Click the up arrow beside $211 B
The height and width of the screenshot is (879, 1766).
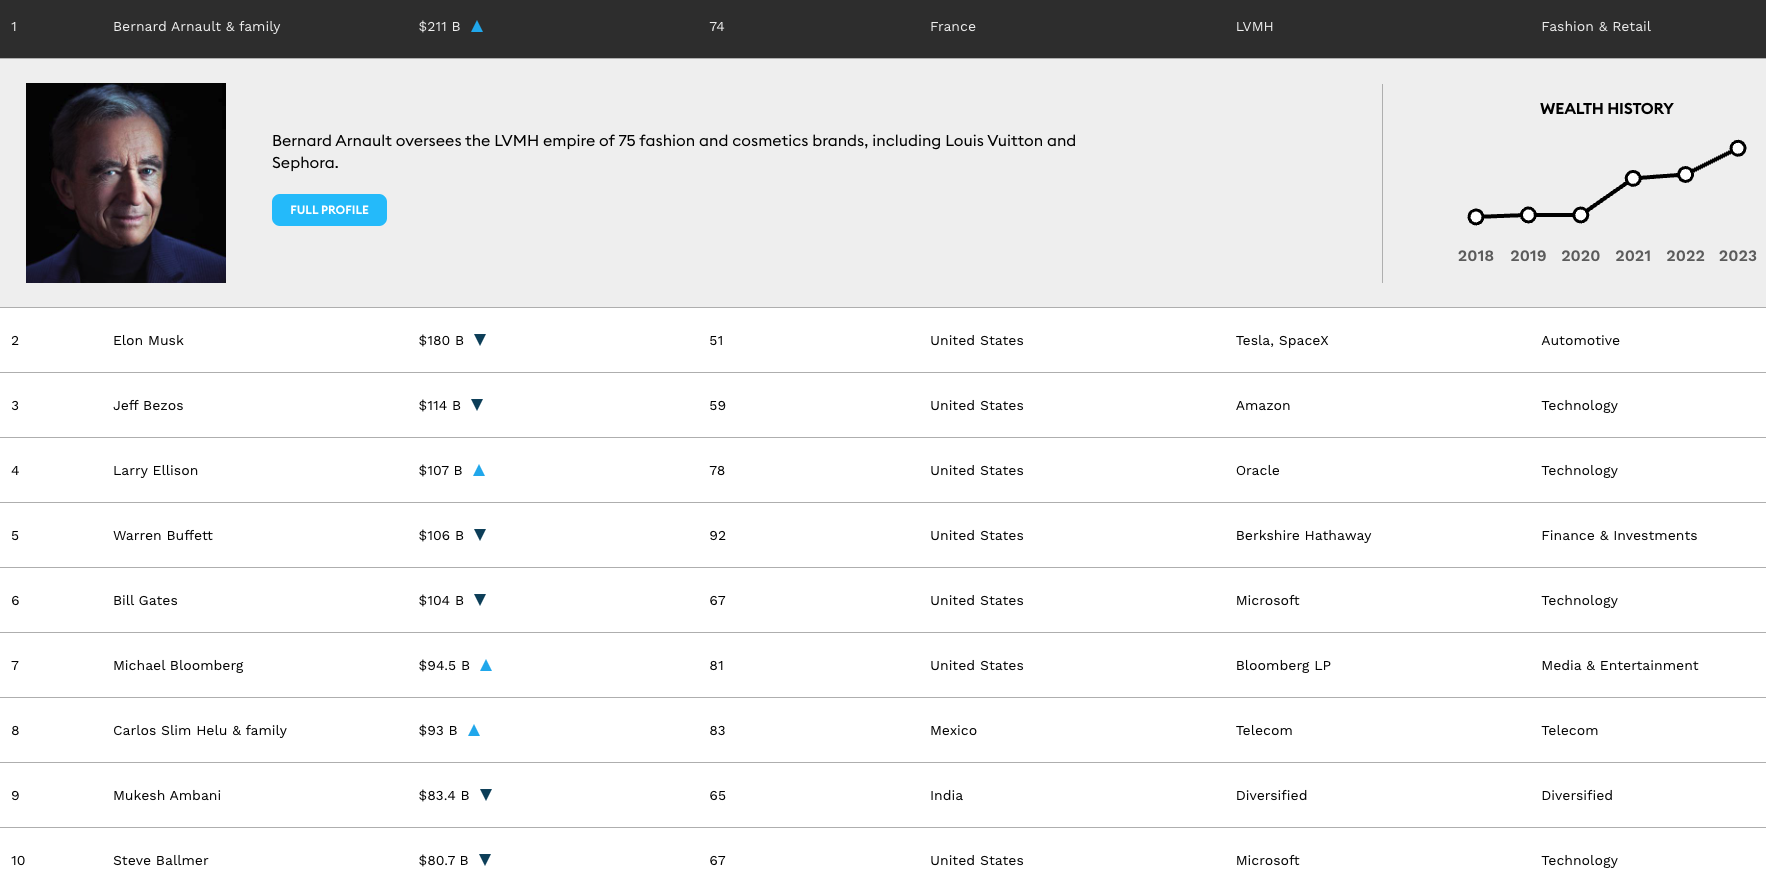pos(477,27)
